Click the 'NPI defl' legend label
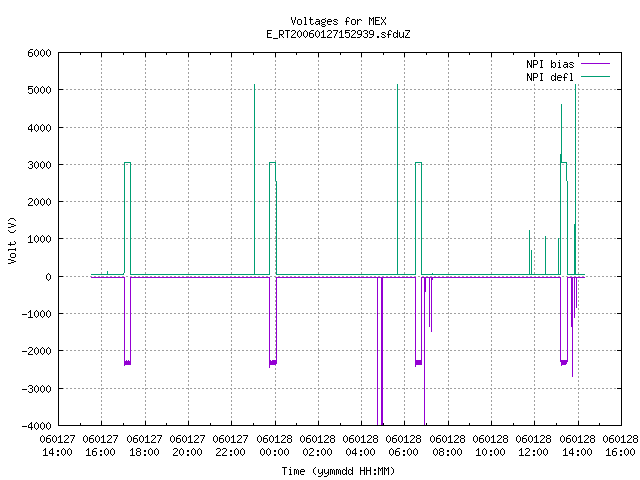The width and height of the screenshot is (640, 480). pyautogui.click(x=550, y=77)
